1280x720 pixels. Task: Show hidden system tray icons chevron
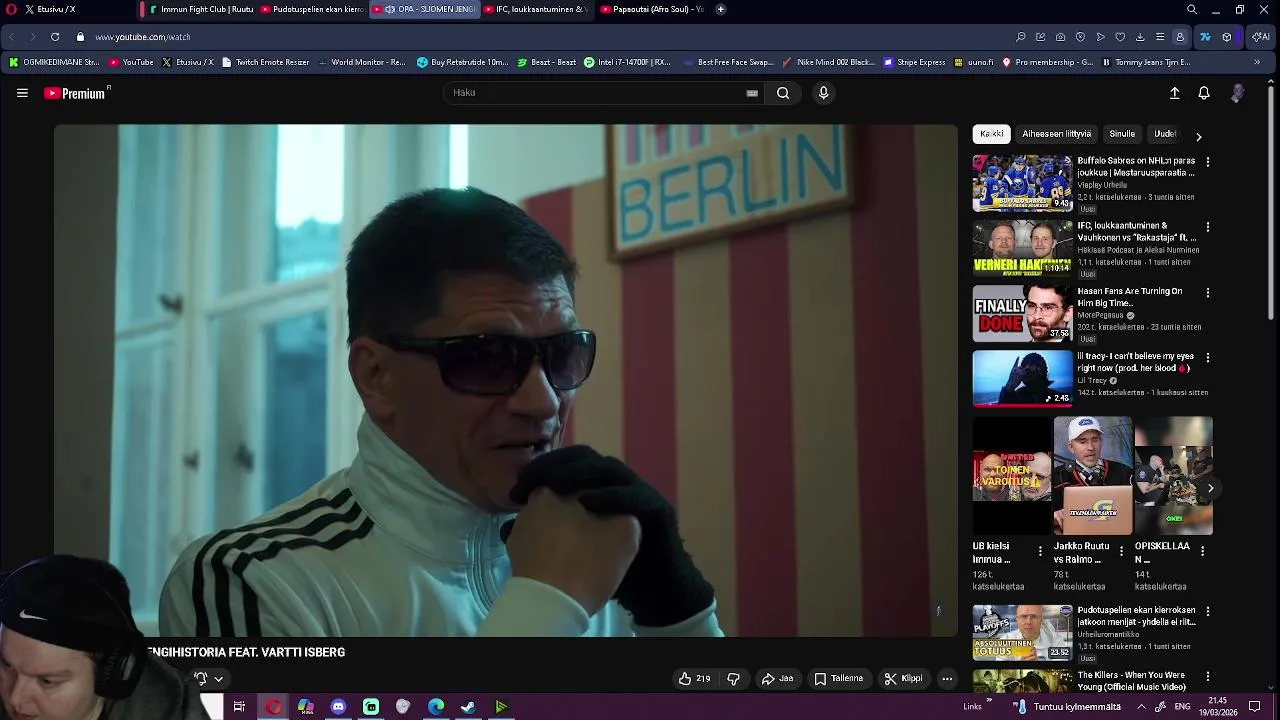1141,706
